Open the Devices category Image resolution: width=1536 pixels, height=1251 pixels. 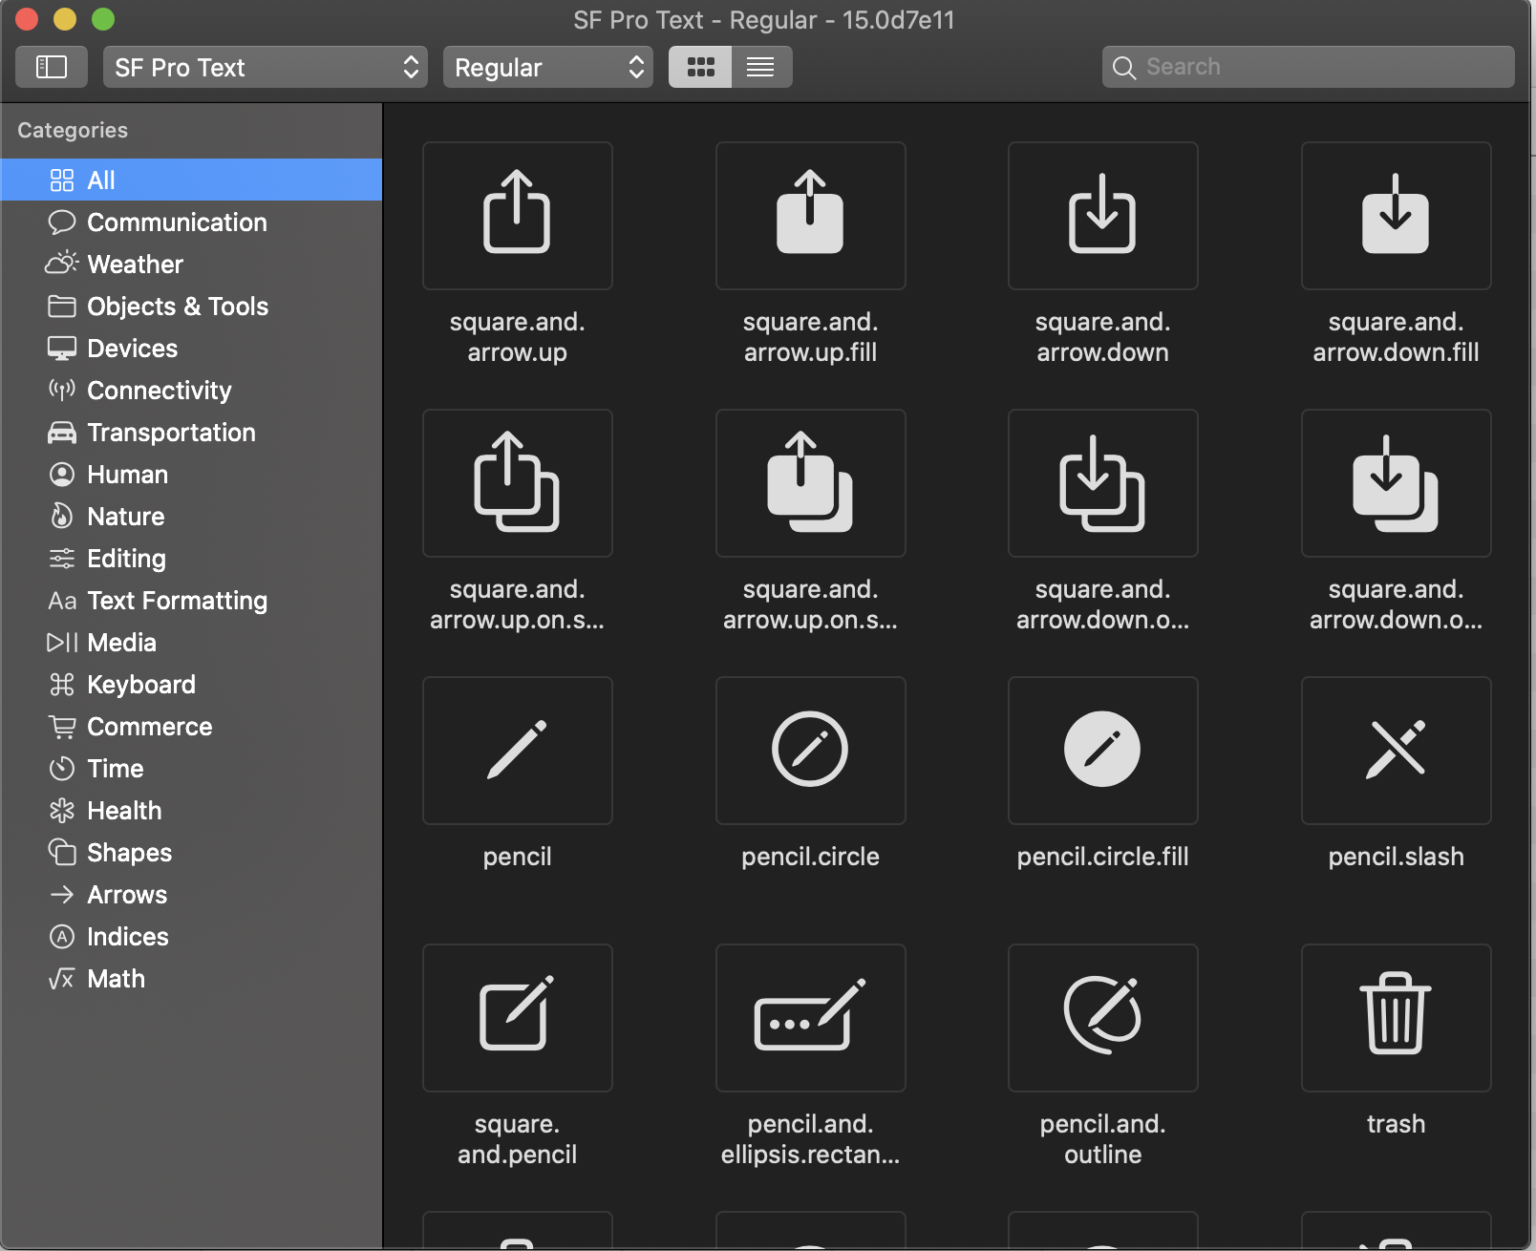[x=191, y=348]
